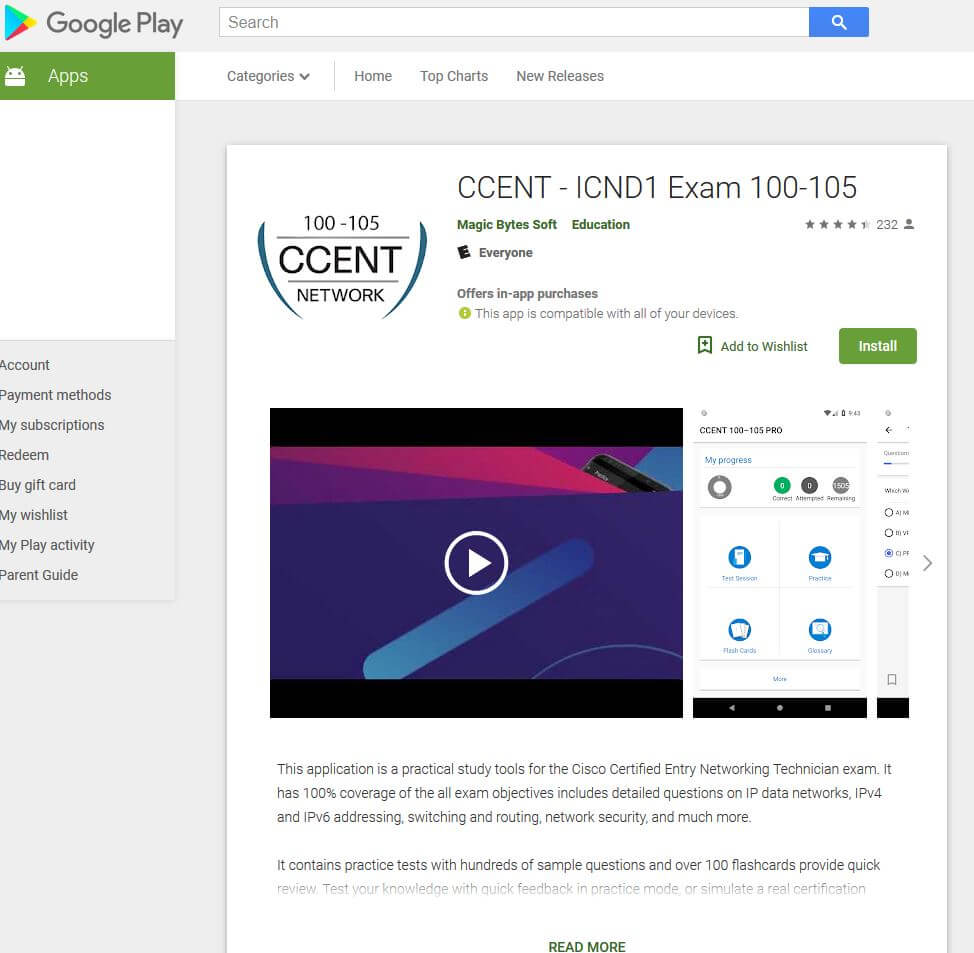Open My subscriptions in sidebar

pyautogui.click(x=52, y=425)
